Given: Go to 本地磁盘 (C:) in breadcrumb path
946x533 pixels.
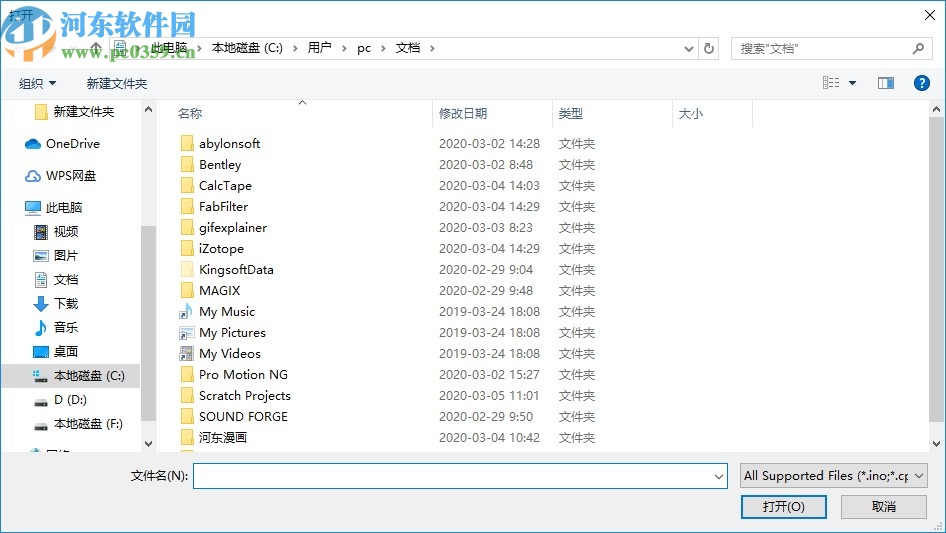Looking at the screenshot, I should (247, 48).
